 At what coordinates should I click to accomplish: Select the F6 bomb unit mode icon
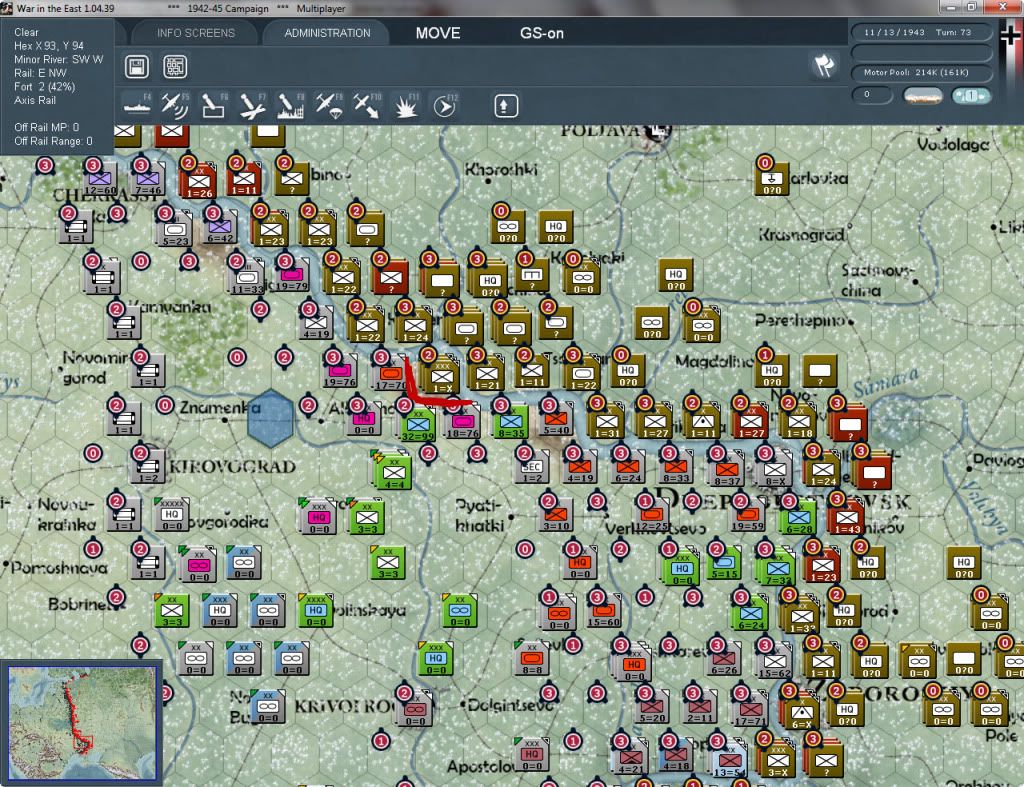coord(214,106)
